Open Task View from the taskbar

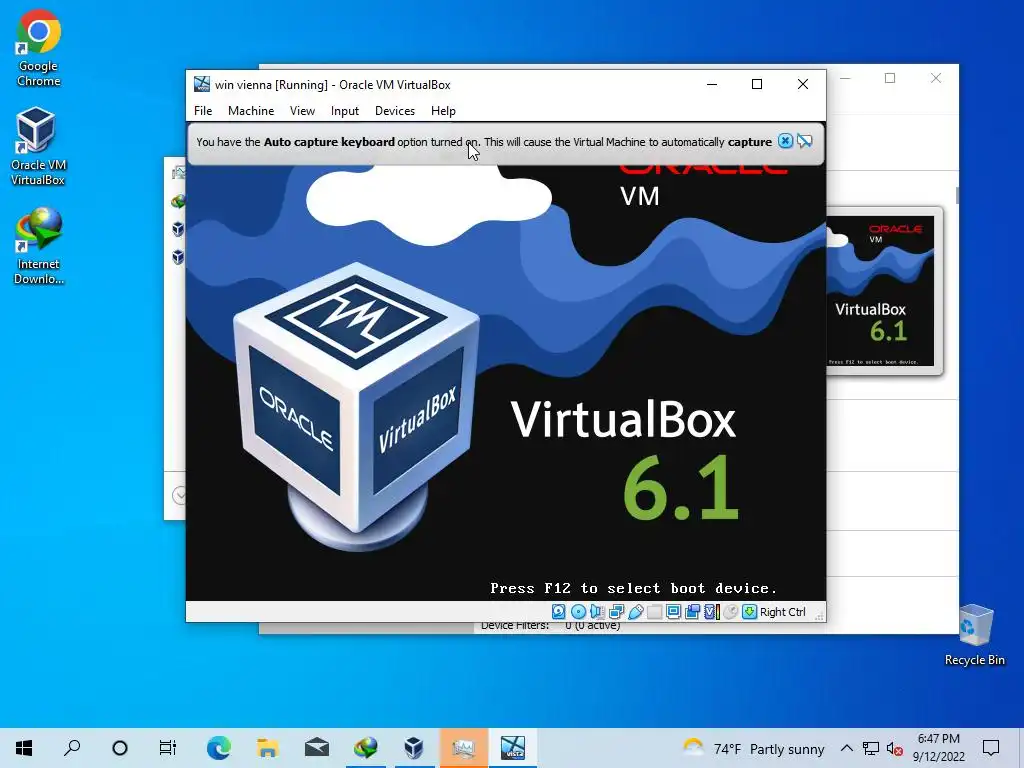click(x=168, y=748)
